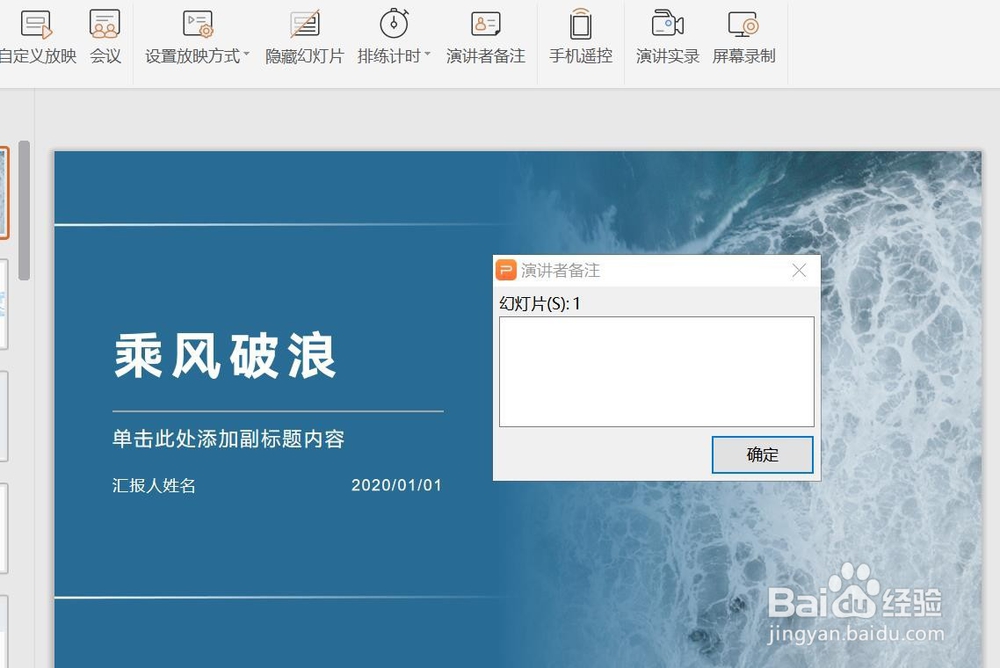Expand the 排练计时 dropdown arrow

click(428, 54)
